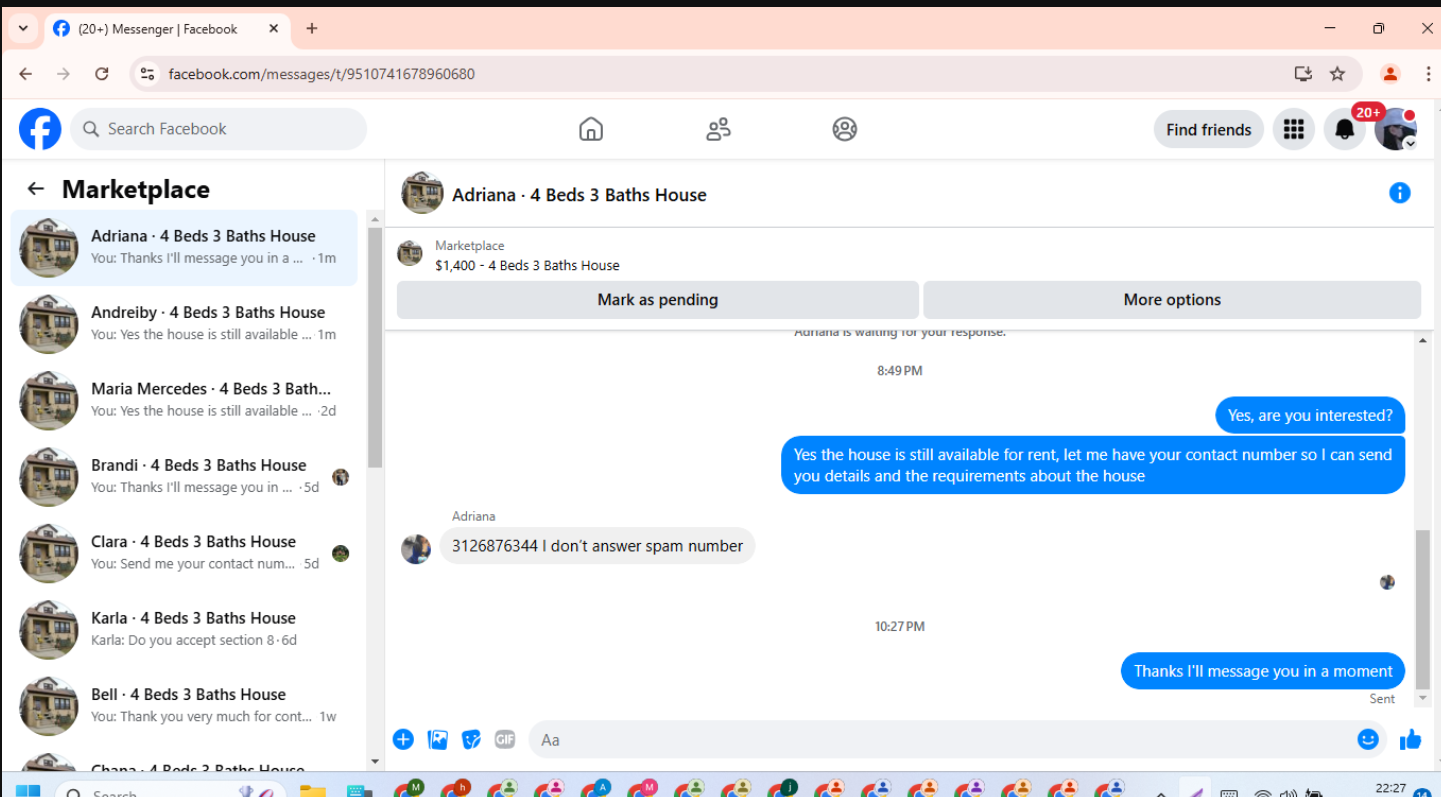Click the seen-by avatar under Adriana's message
1441x797 pixels.
pyautogui.click(x=1387, y=582)
